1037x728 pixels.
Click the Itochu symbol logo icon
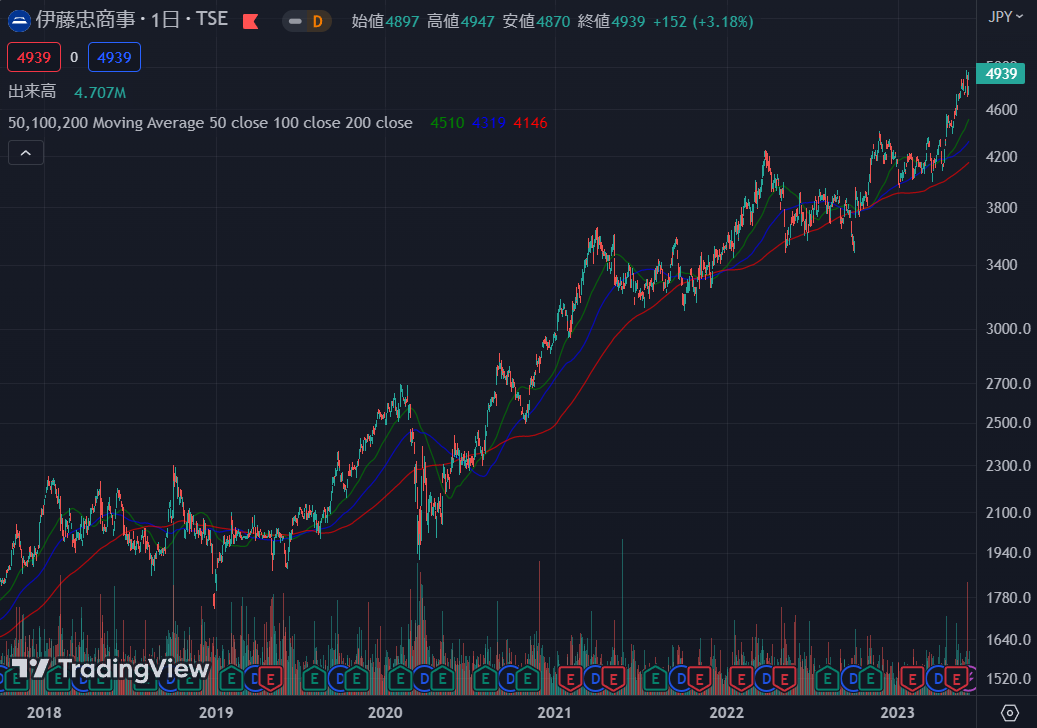[19, 20]
